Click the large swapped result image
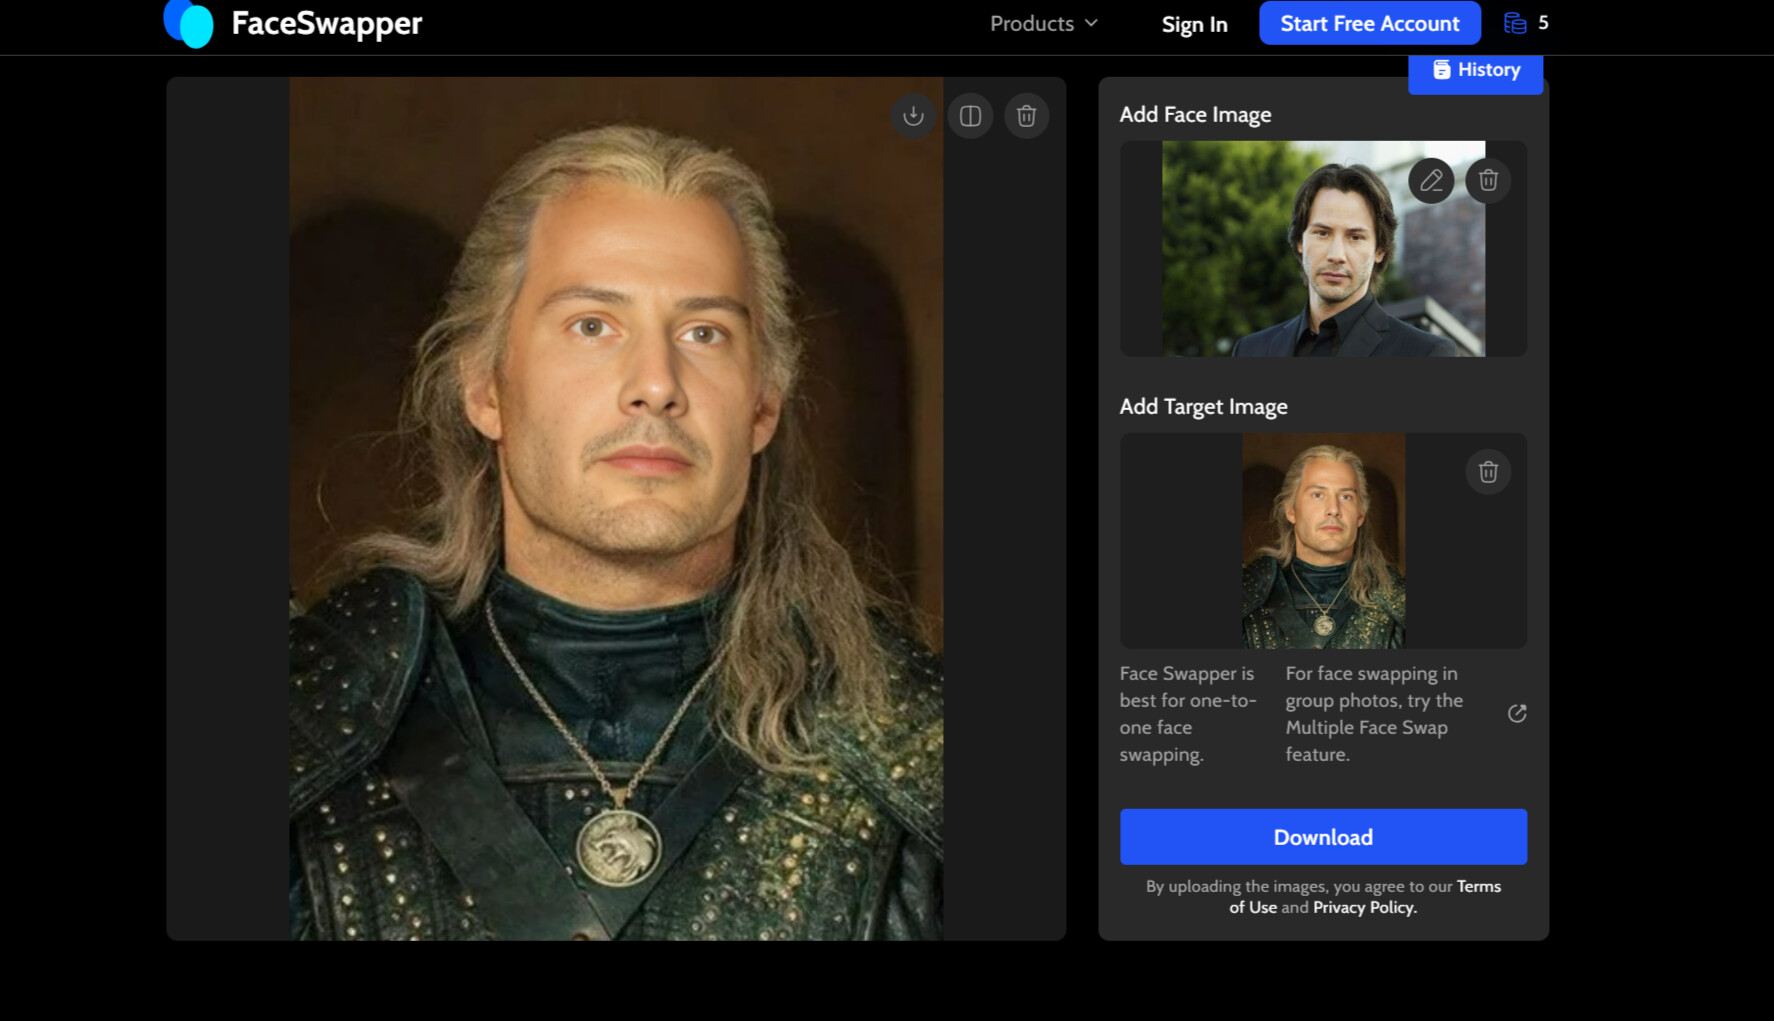This screenshot has height=1021, width=1774. click(x=616, y=508)
